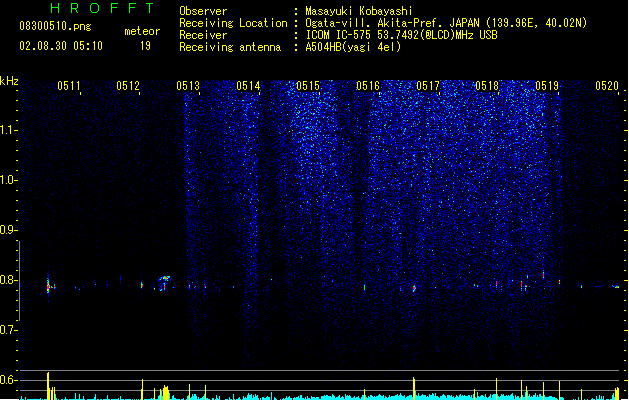Screen dimensions: 629x400
Task: Click the 0517 time marker
Action: (428, 86)
